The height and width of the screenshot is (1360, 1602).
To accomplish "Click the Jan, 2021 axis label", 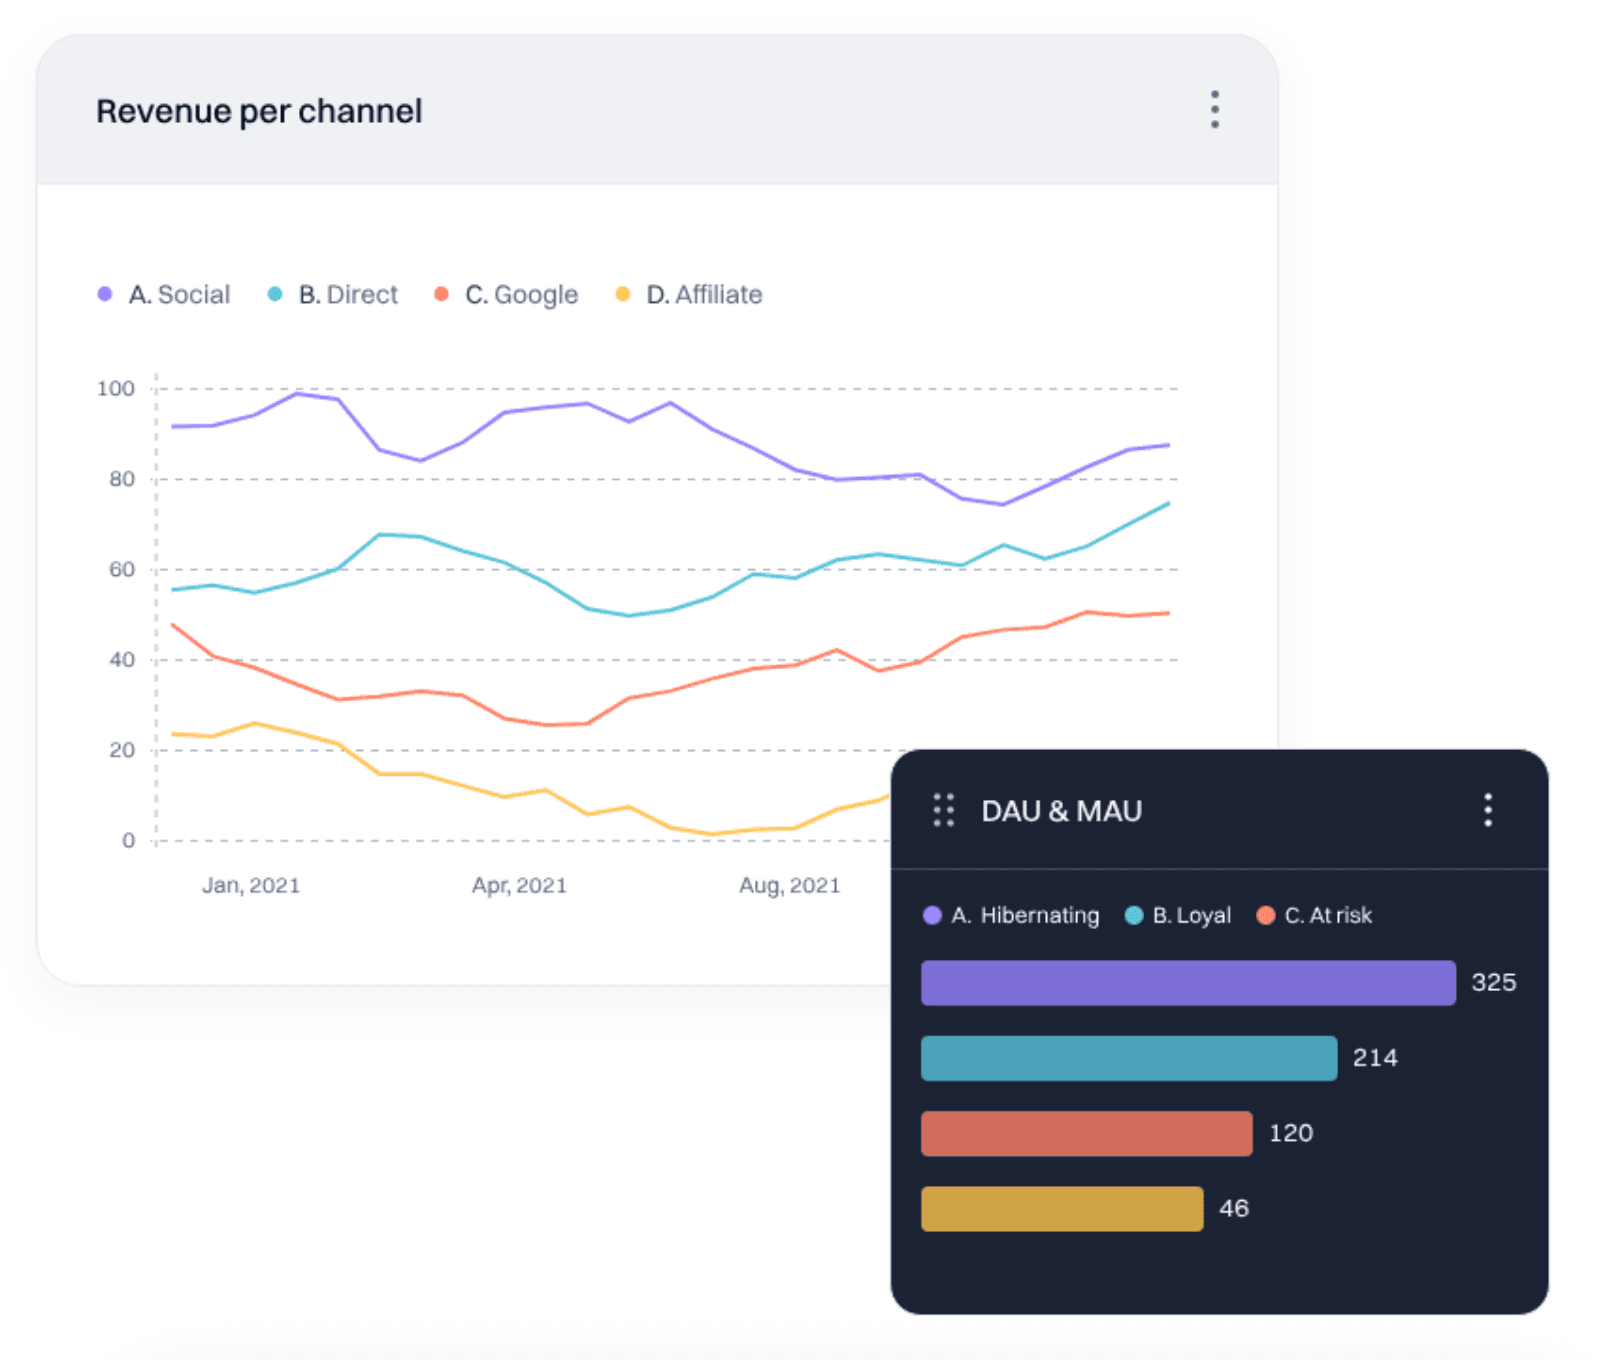I will pyautogui.click(x=251, y=884).
